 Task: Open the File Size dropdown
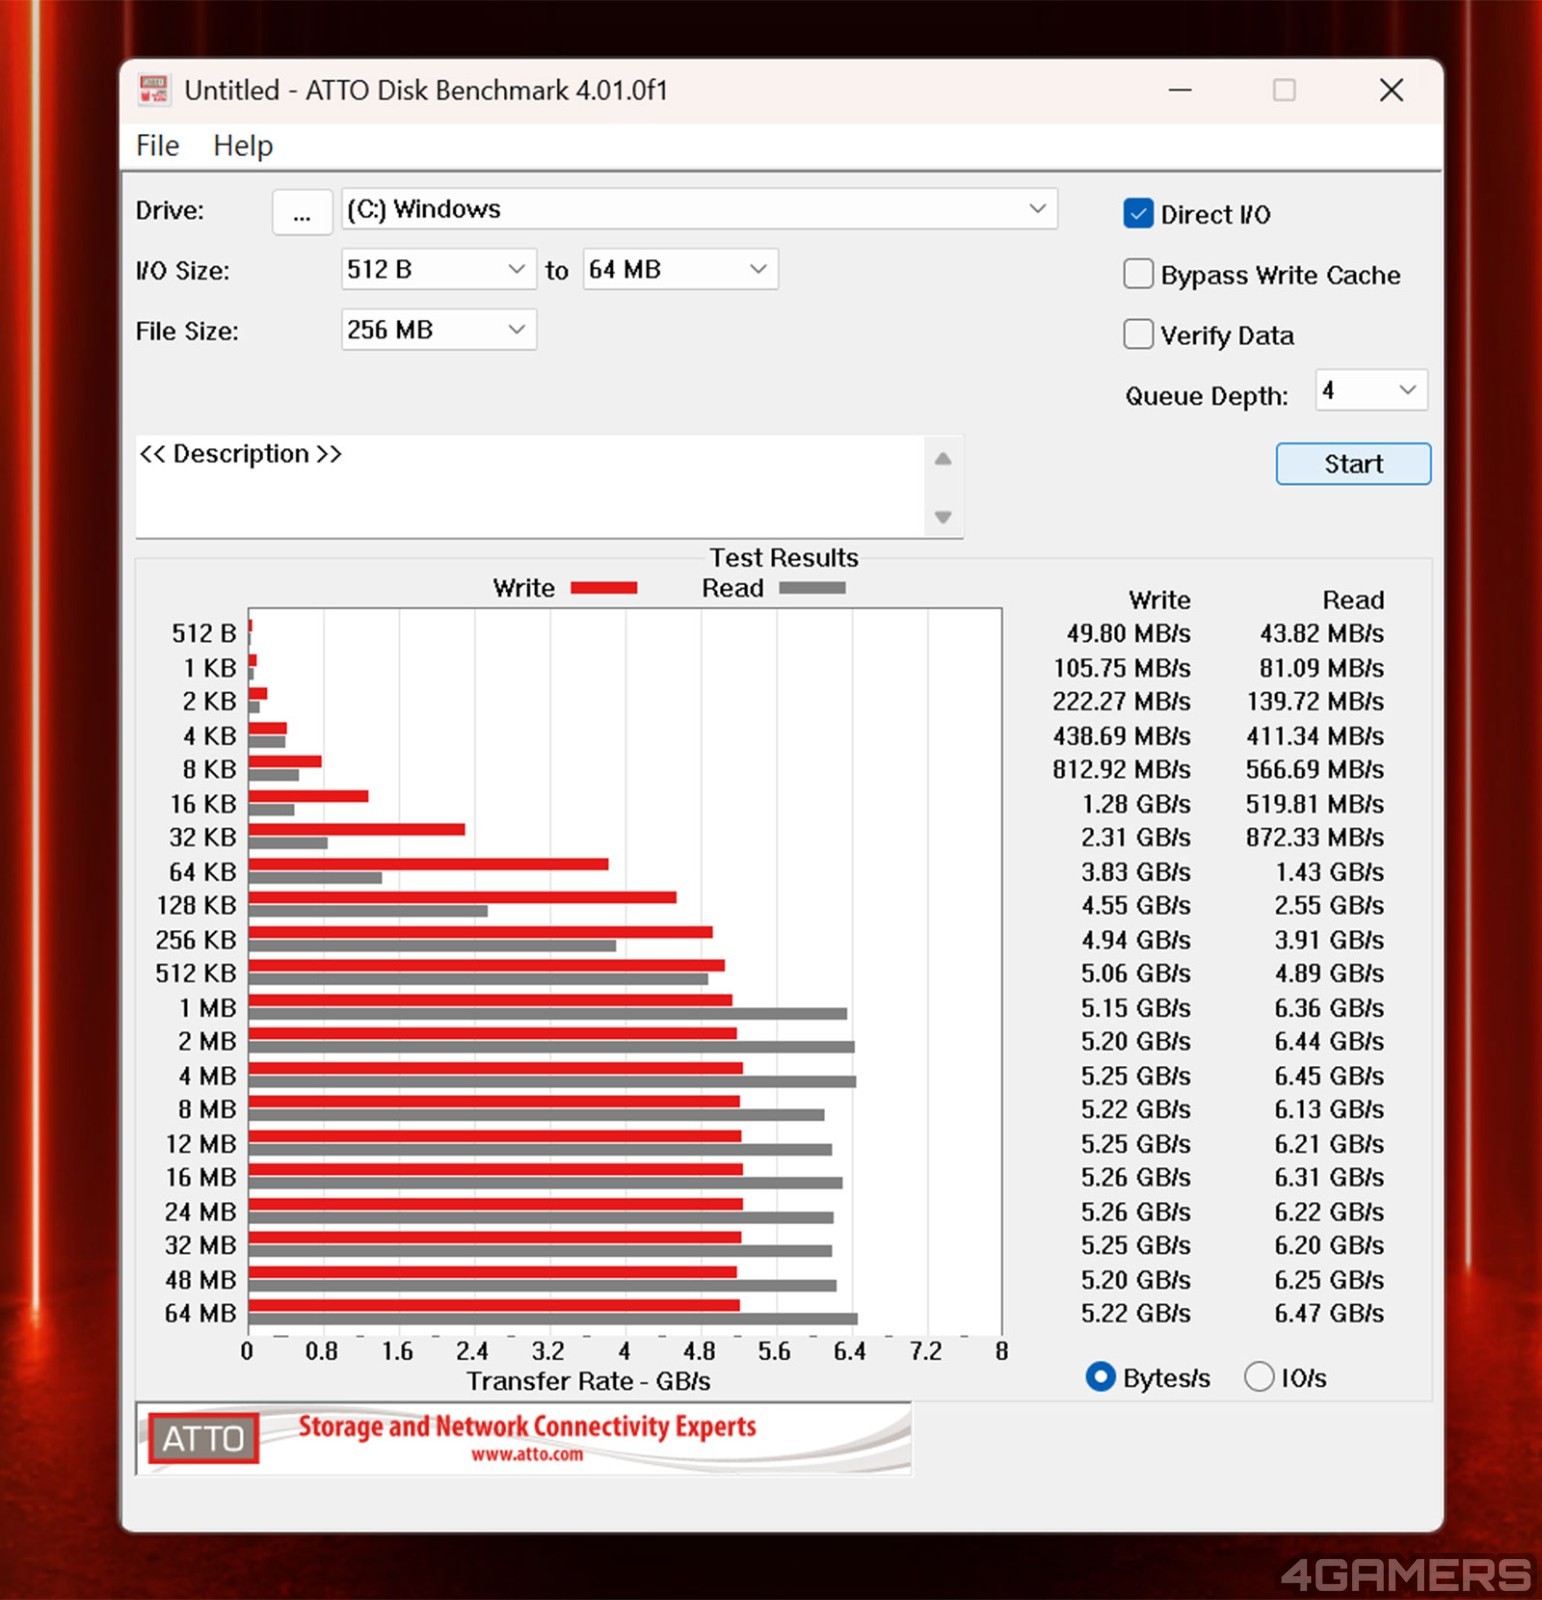pyautogui.click(x=437, y=330)
